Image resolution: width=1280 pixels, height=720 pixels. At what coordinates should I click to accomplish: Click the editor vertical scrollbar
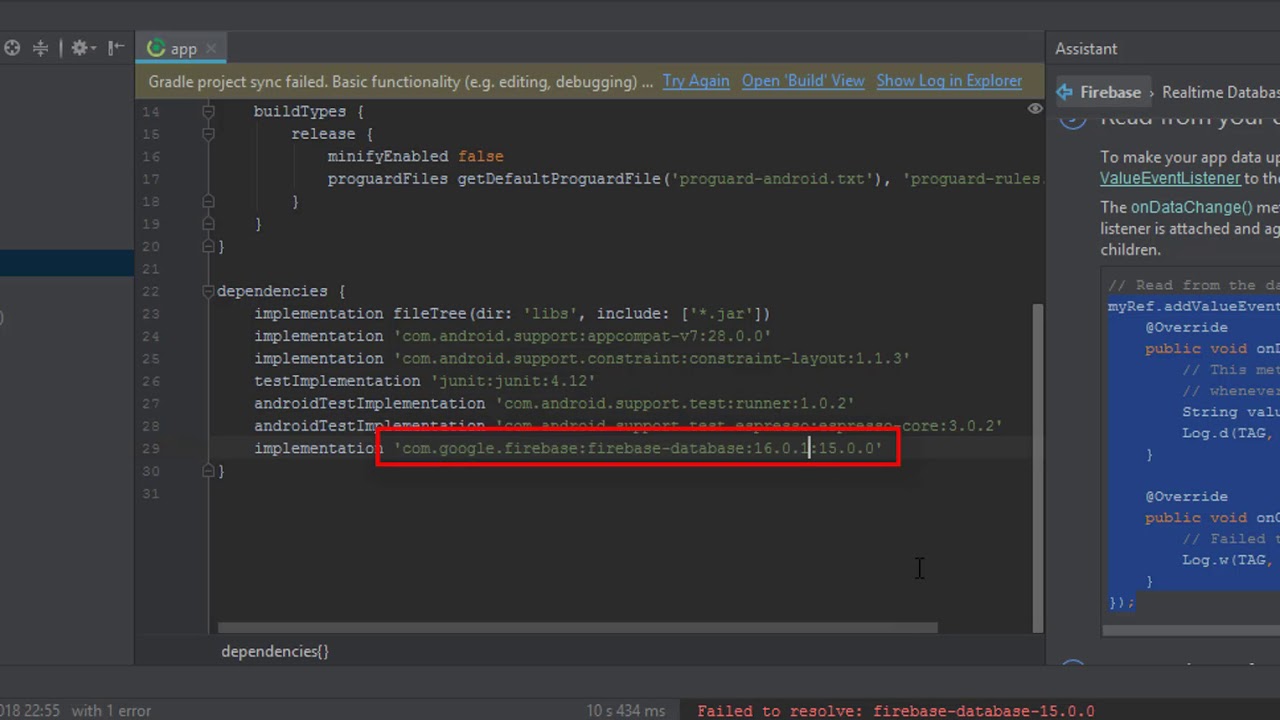click(1038, 468)
